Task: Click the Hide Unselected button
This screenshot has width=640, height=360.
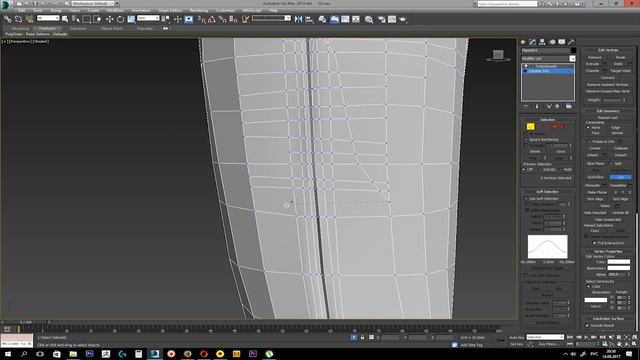Action: tap(607, 220)
